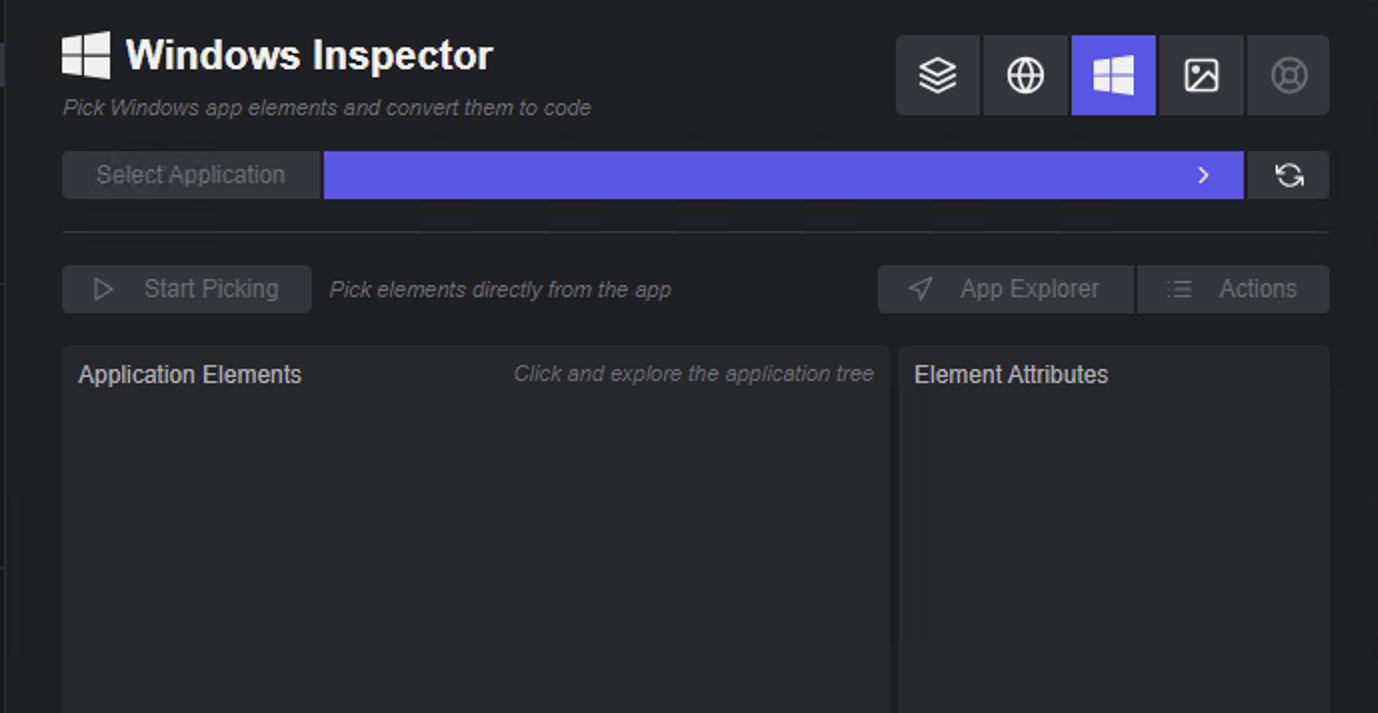Image resolution: width=1378 pixels, height=713 pixels.
Task: Open the App Explorer
Action: tap(1006, 289)
